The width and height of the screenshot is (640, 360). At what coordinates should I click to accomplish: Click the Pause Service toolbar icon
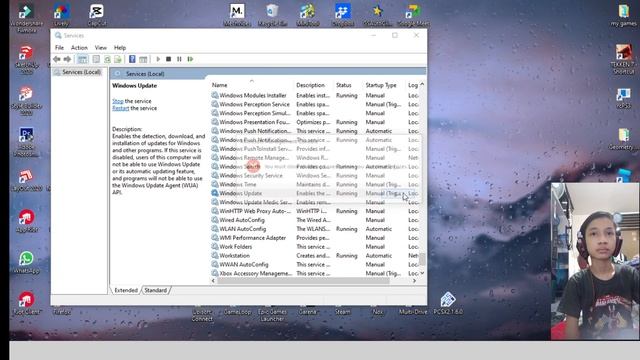pyautogui.click(x=179, y=59)
